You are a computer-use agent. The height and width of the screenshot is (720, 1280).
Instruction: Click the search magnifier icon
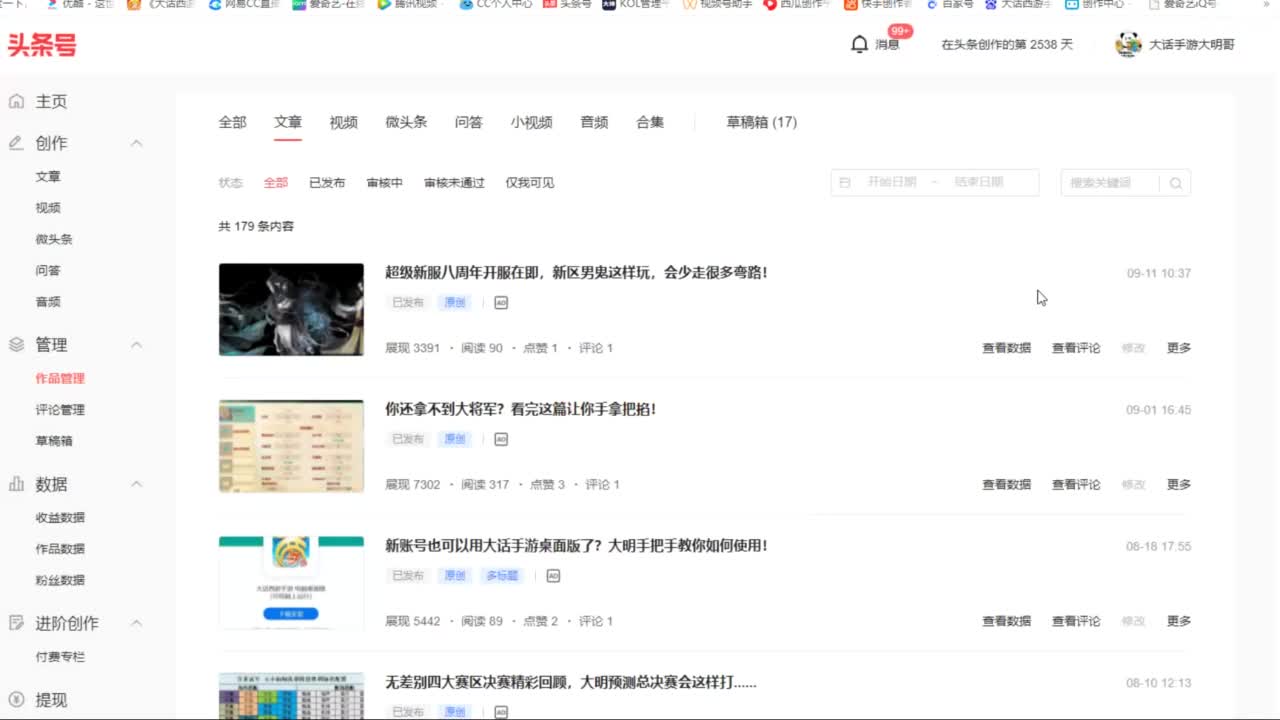click(x=1175, y=183)
